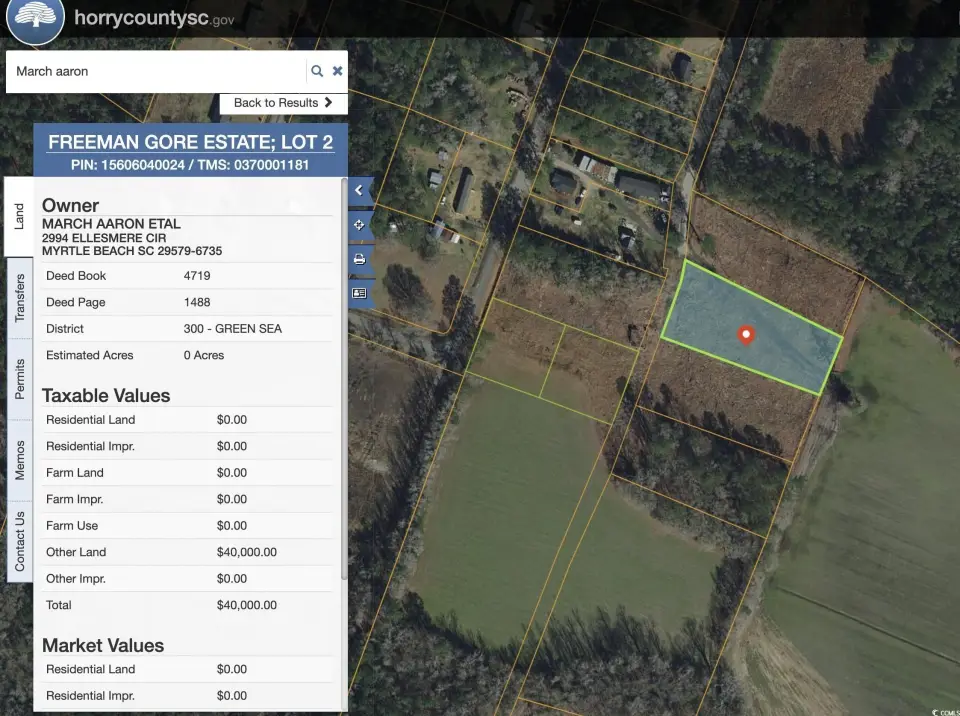Open the Memos tab

click(19, 459)
